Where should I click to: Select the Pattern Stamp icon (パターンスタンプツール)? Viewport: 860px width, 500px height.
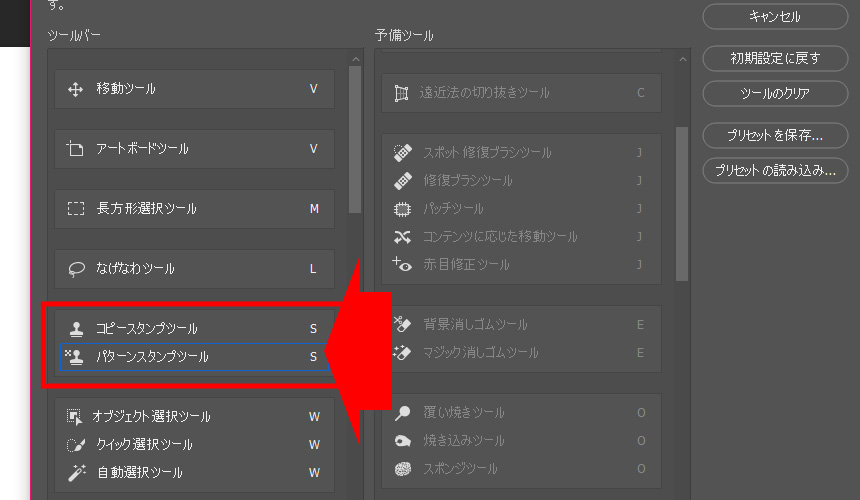(x=75, y=357)
